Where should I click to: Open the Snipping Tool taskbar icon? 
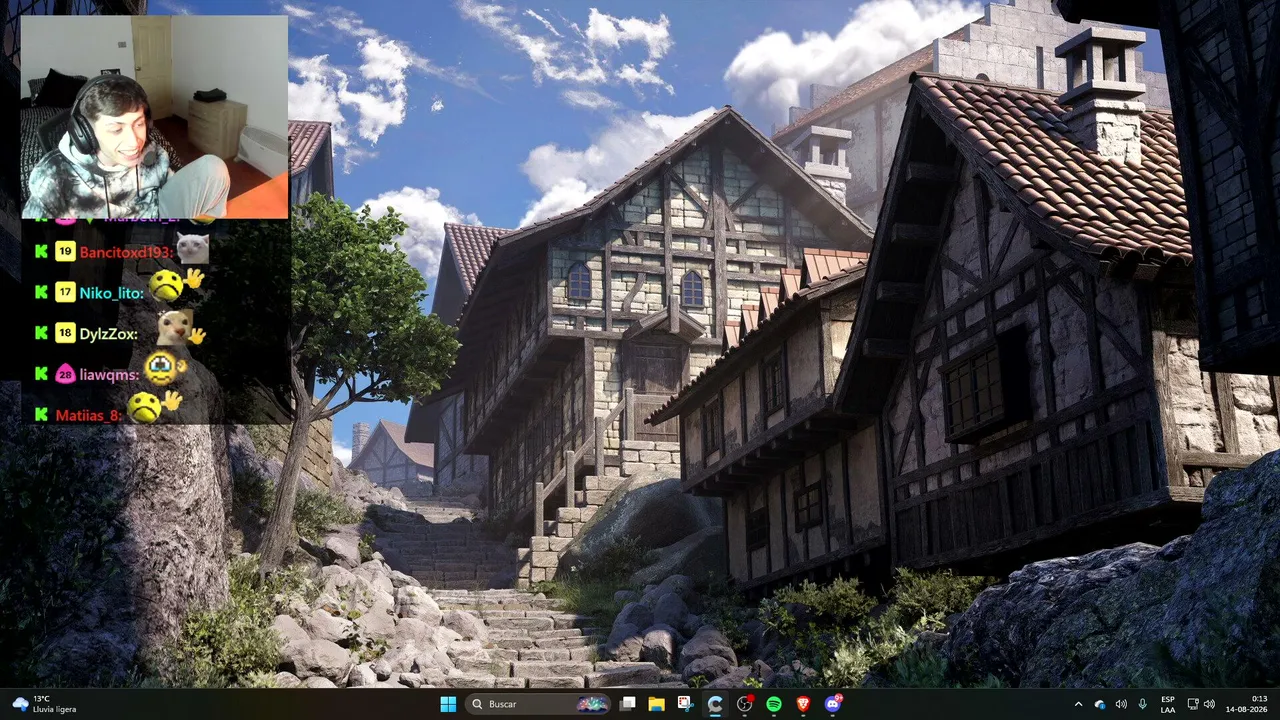click(686, 704)
